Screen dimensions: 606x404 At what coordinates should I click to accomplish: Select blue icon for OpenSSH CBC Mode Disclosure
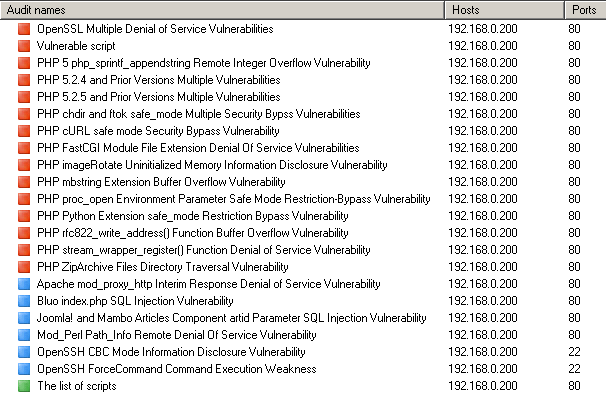(24, 352)
